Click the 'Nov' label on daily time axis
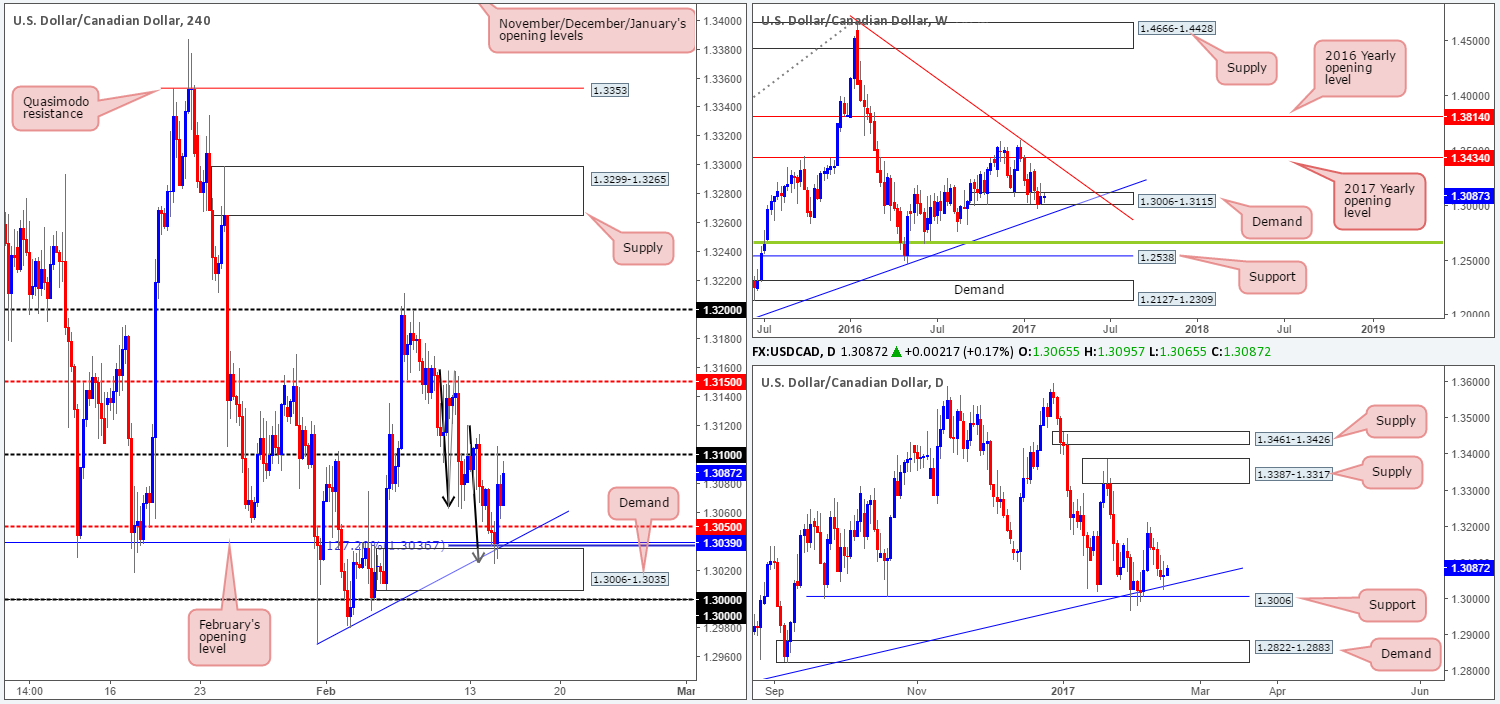Screen dimensions: 1500x704 click(x=917, y=691)
